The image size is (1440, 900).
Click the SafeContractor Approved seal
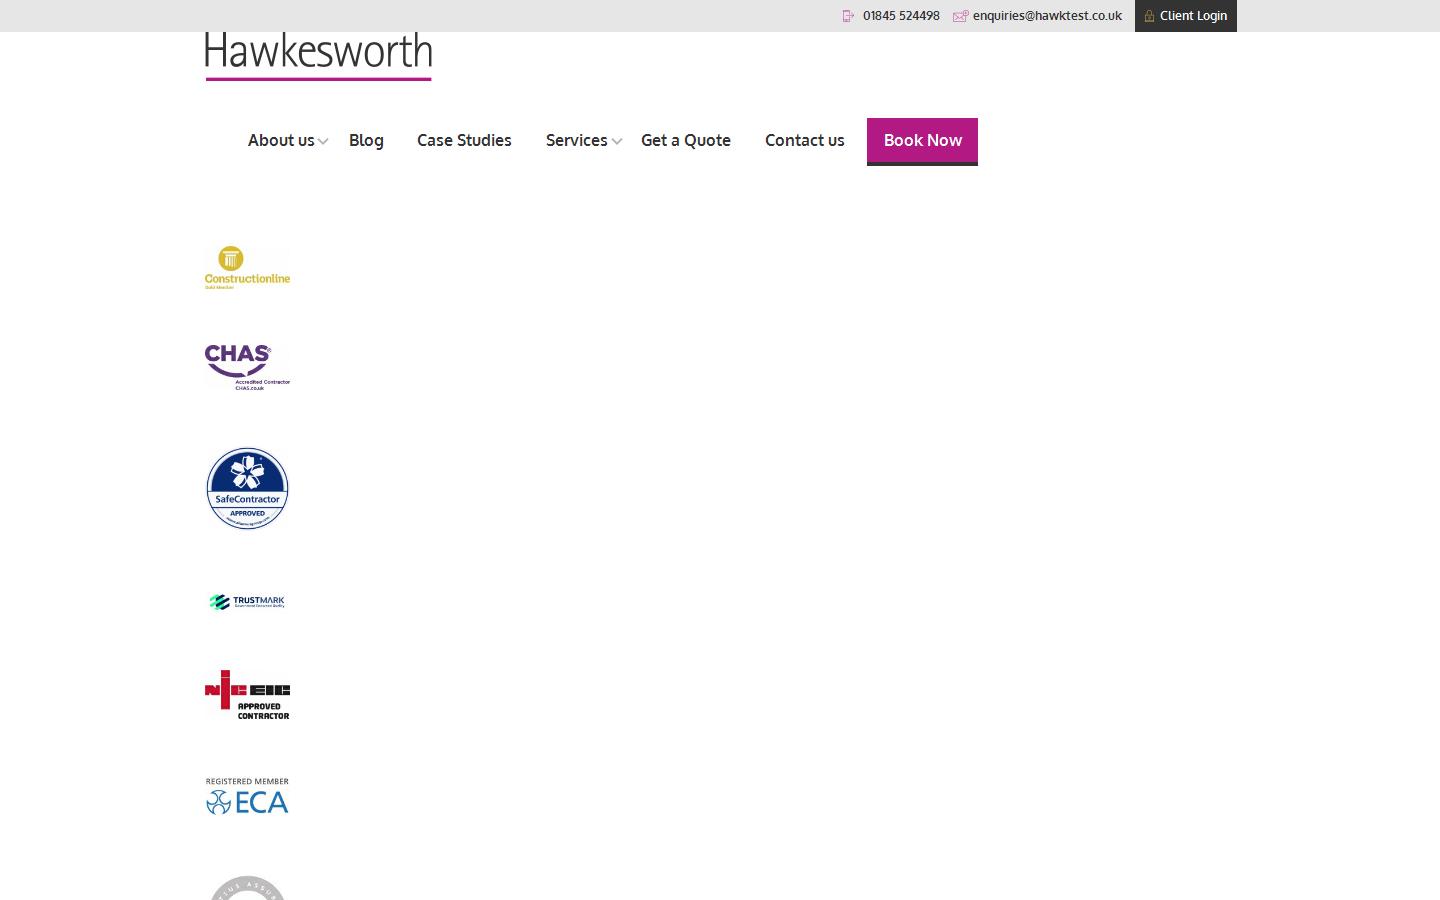point(247,488)
